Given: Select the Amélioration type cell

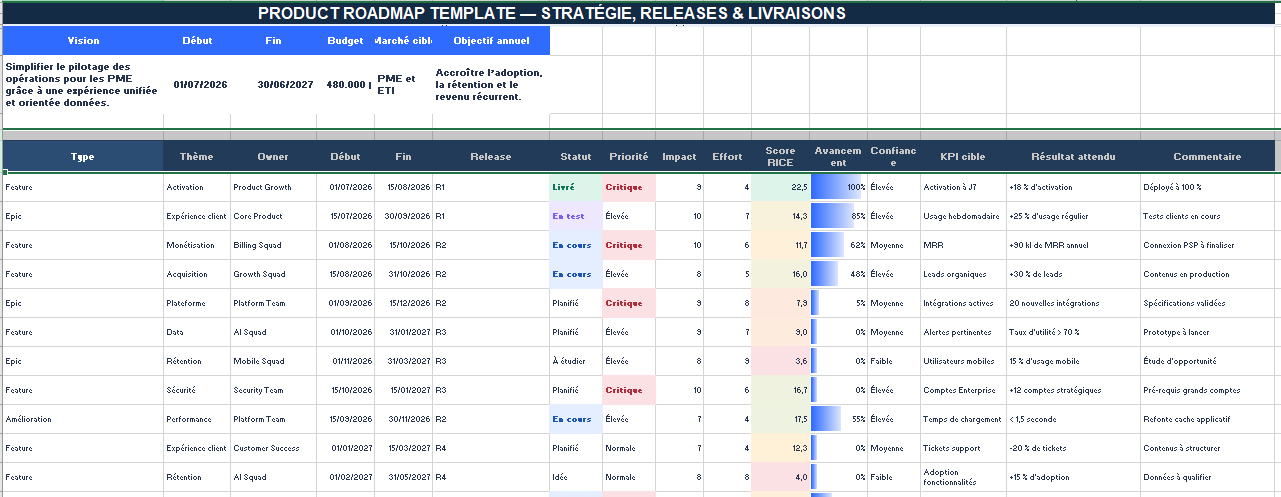Looking at the screenshot, I should pos(83,419).
